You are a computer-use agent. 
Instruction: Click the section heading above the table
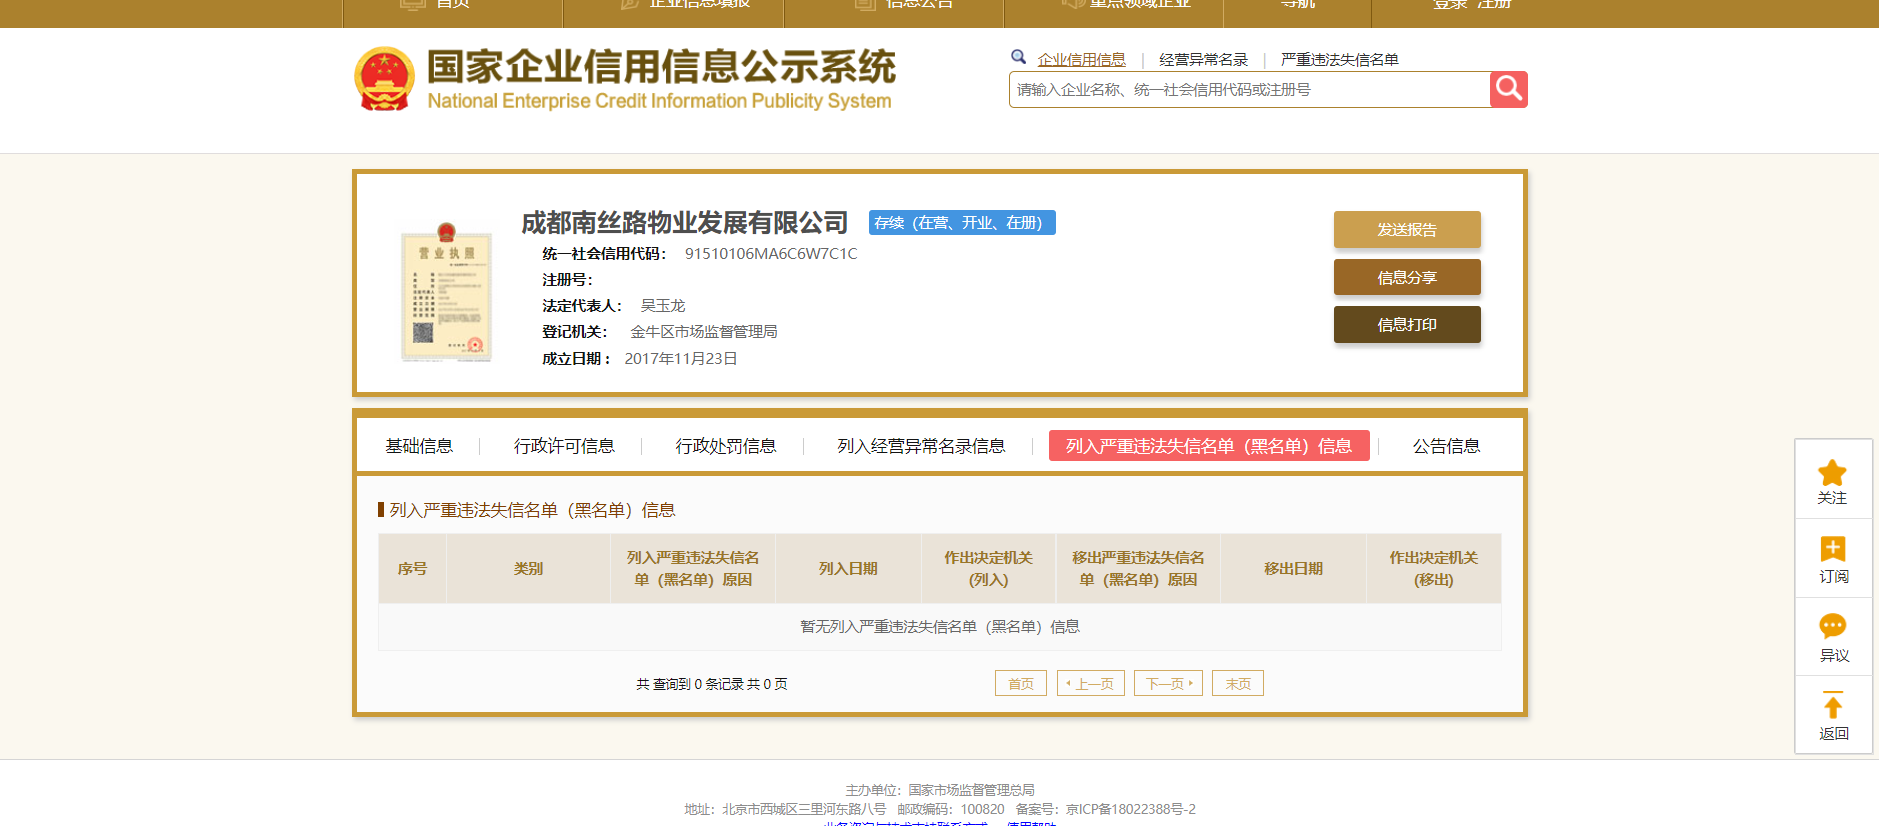tap(532, 510)
